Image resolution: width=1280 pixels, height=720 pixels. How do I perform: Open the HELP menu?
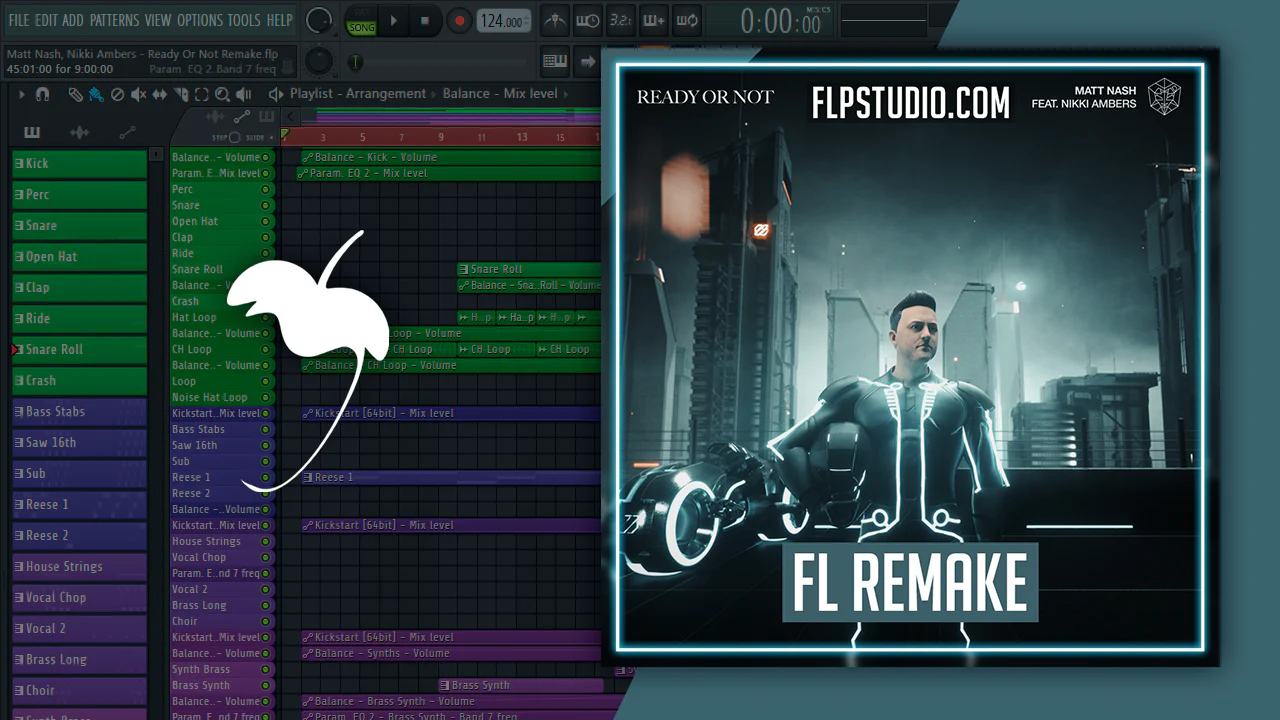click(x=280, y=20)
